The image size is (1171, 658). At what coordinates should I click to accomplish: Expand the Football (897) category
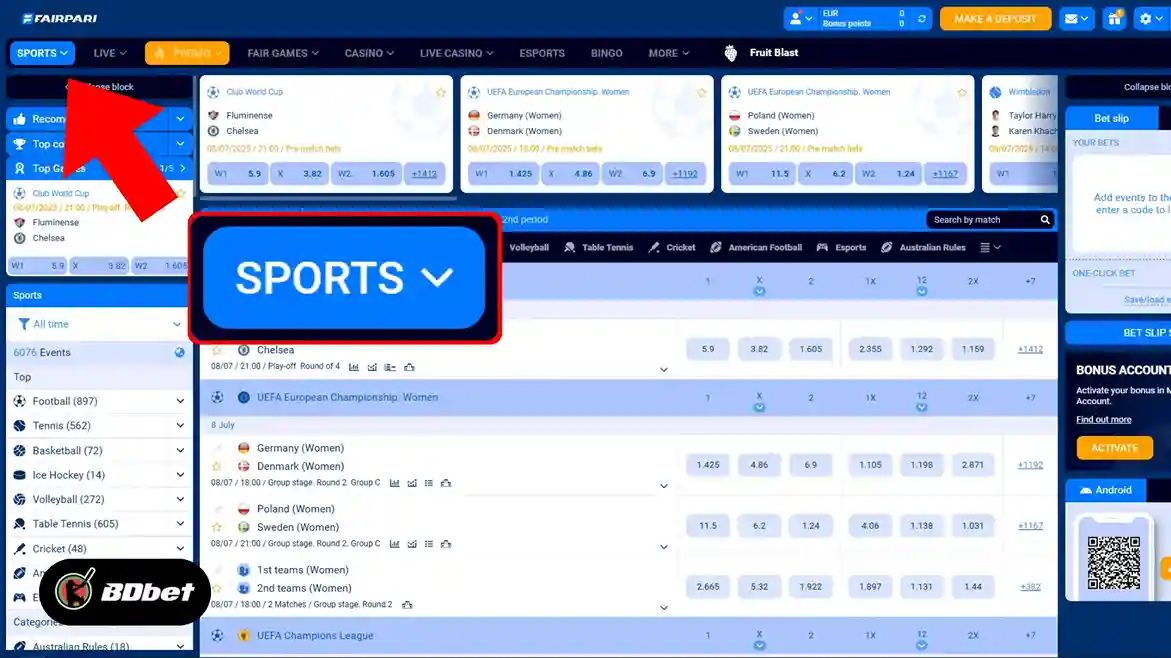180,401
